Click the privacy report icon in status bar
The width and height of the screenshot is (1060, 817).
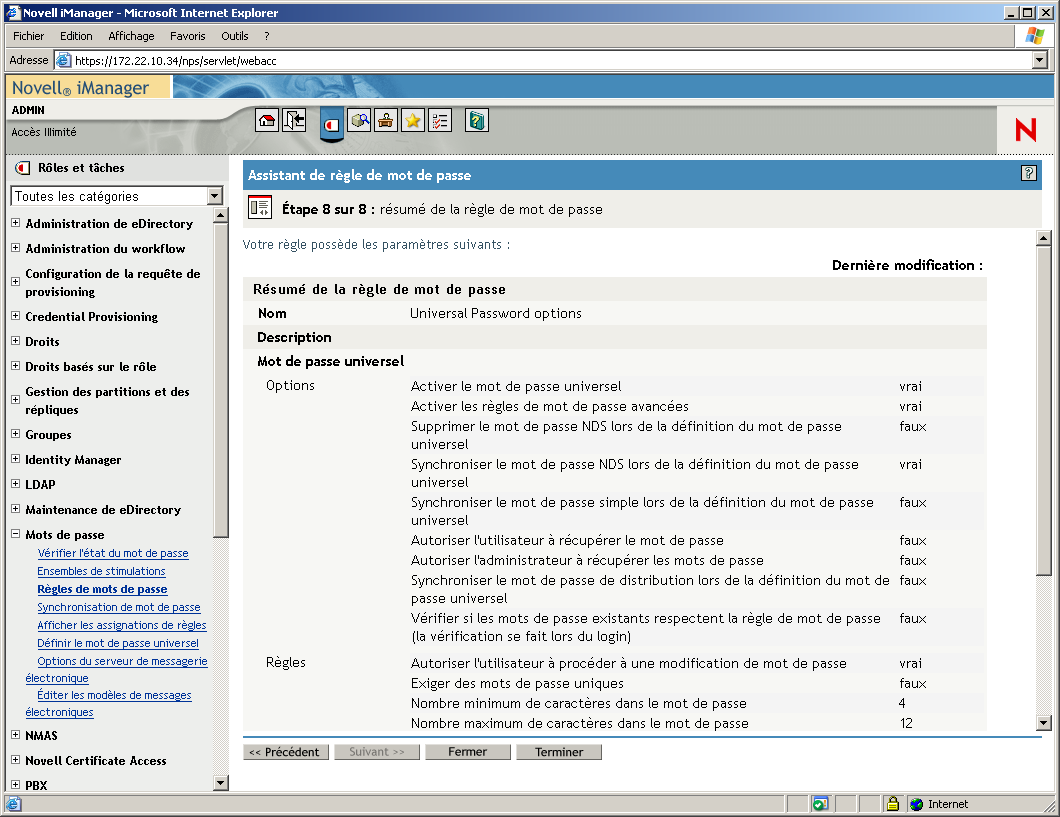coord(820,804)
